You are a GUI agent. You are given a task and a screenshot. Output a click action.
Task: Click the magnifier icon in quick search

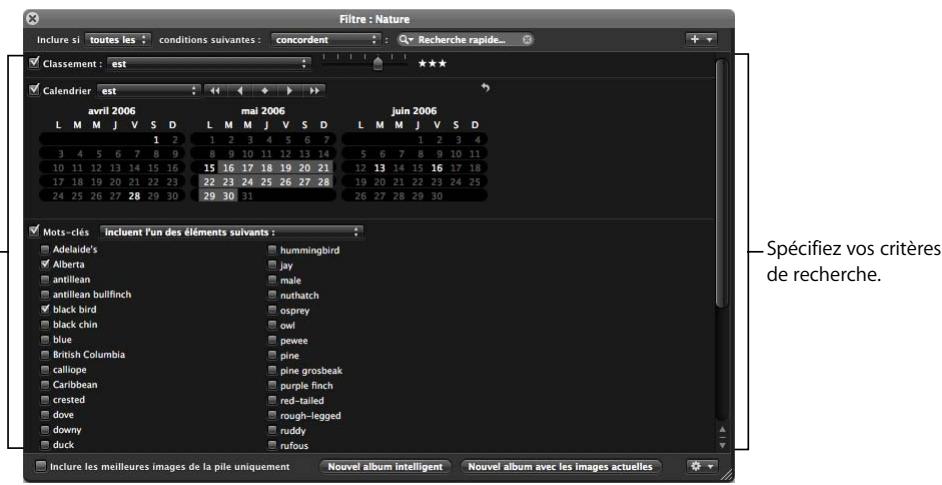(x=406, y=40)
